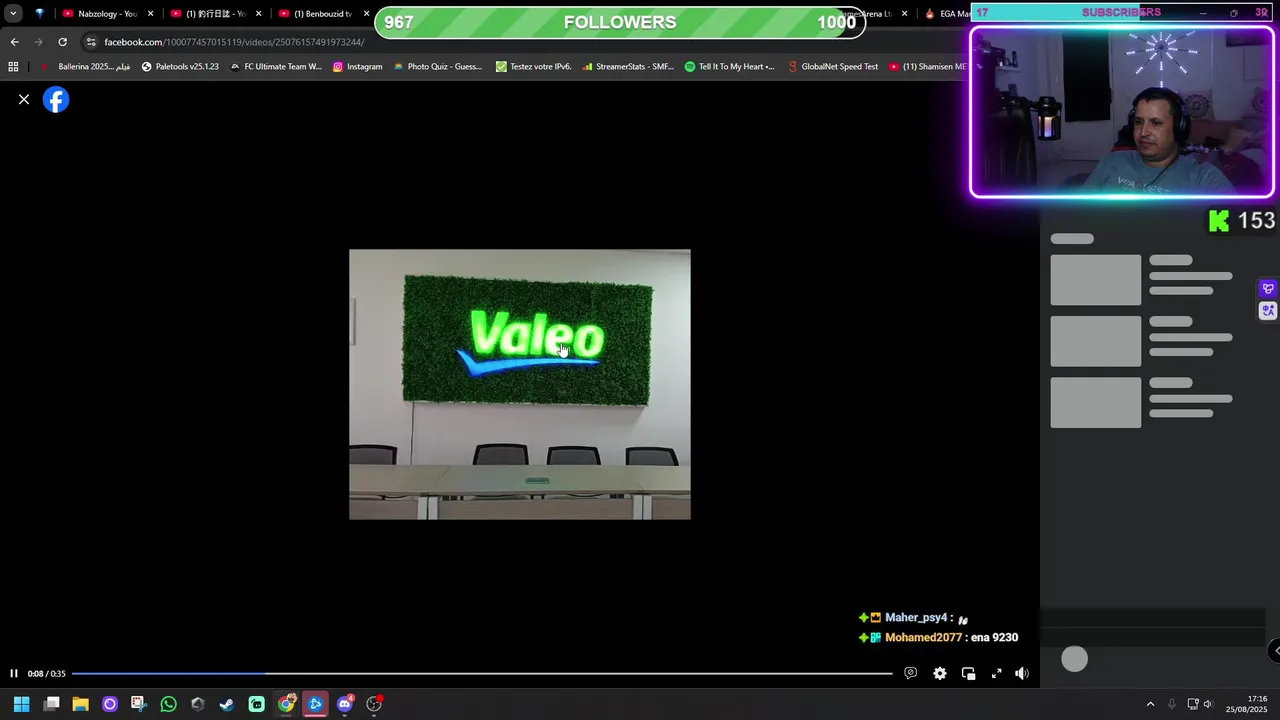Open Shamisen YouTube bookmark

(x=927, y=67)
